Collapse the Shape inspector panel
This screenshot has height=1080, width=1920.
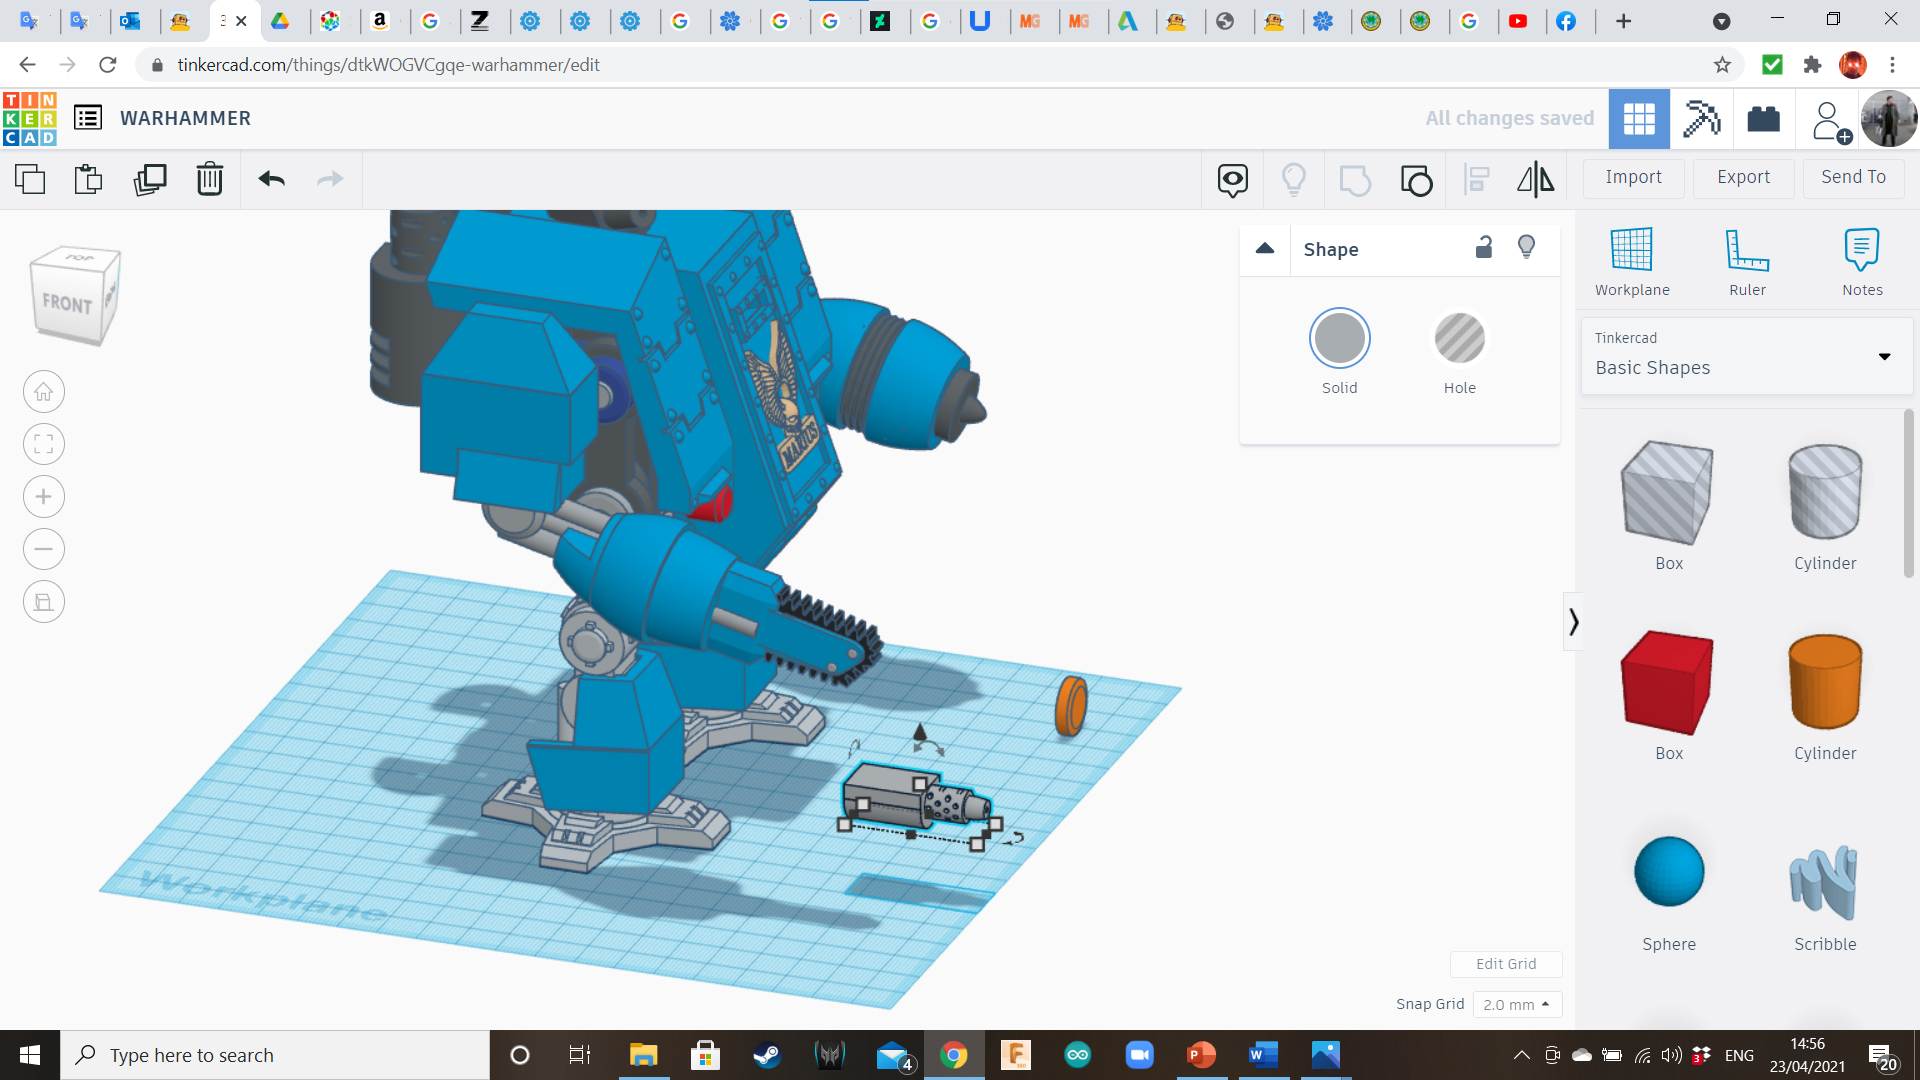coord(1265,248)
